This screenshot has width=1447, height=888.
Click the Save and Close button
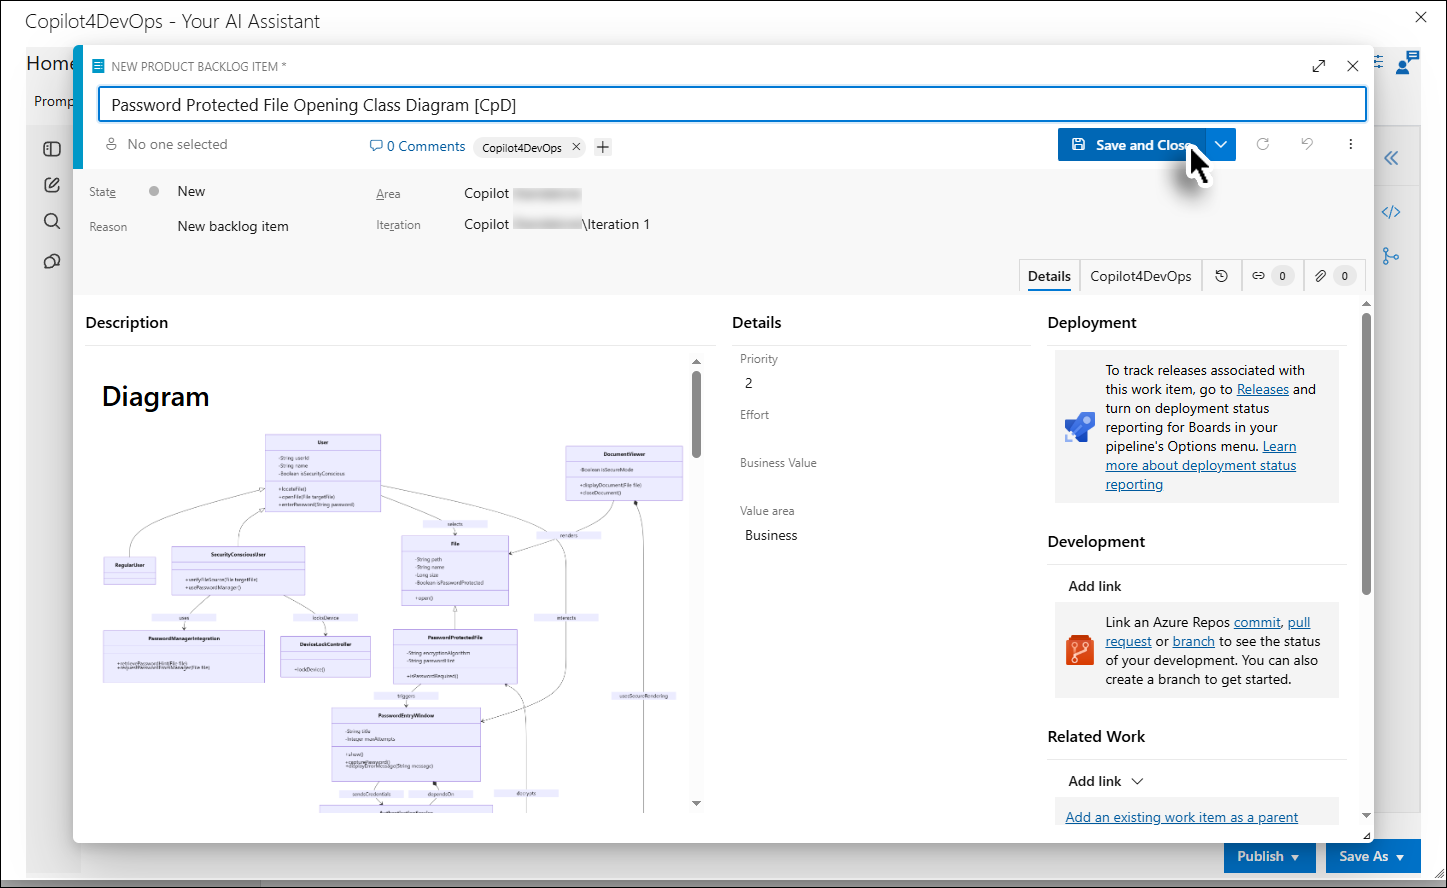[1132, 144]
